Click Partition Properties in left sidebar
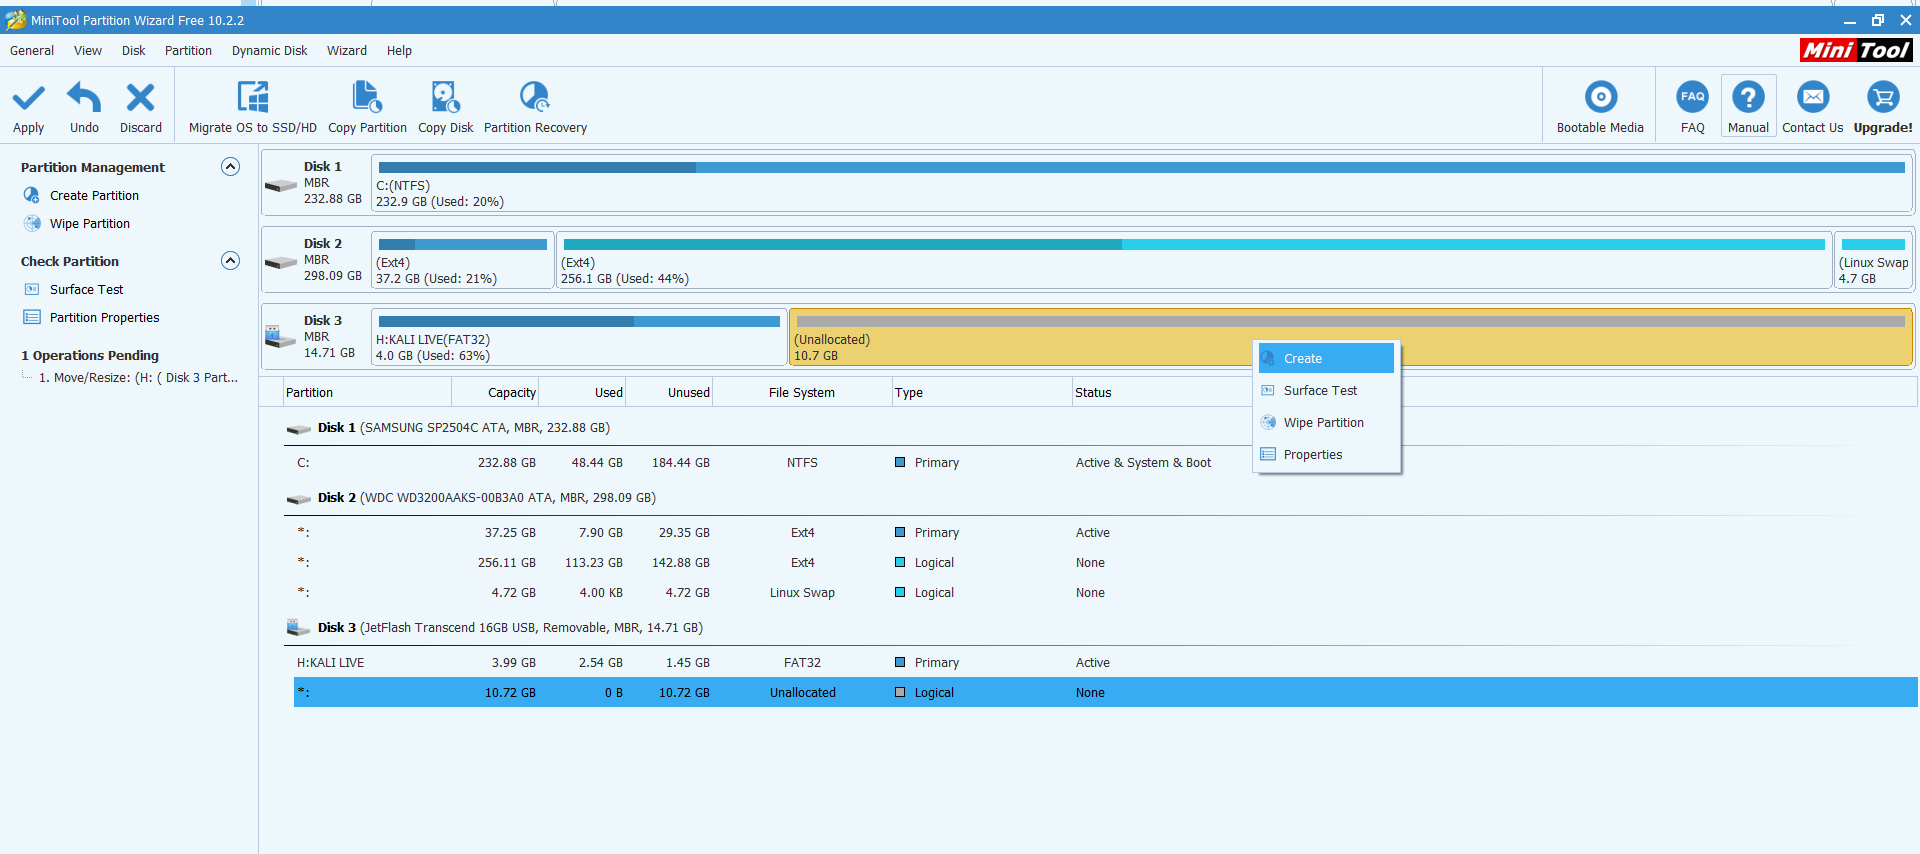The height and width of the screenshot is (854, 1920). [x=104, y=318]
